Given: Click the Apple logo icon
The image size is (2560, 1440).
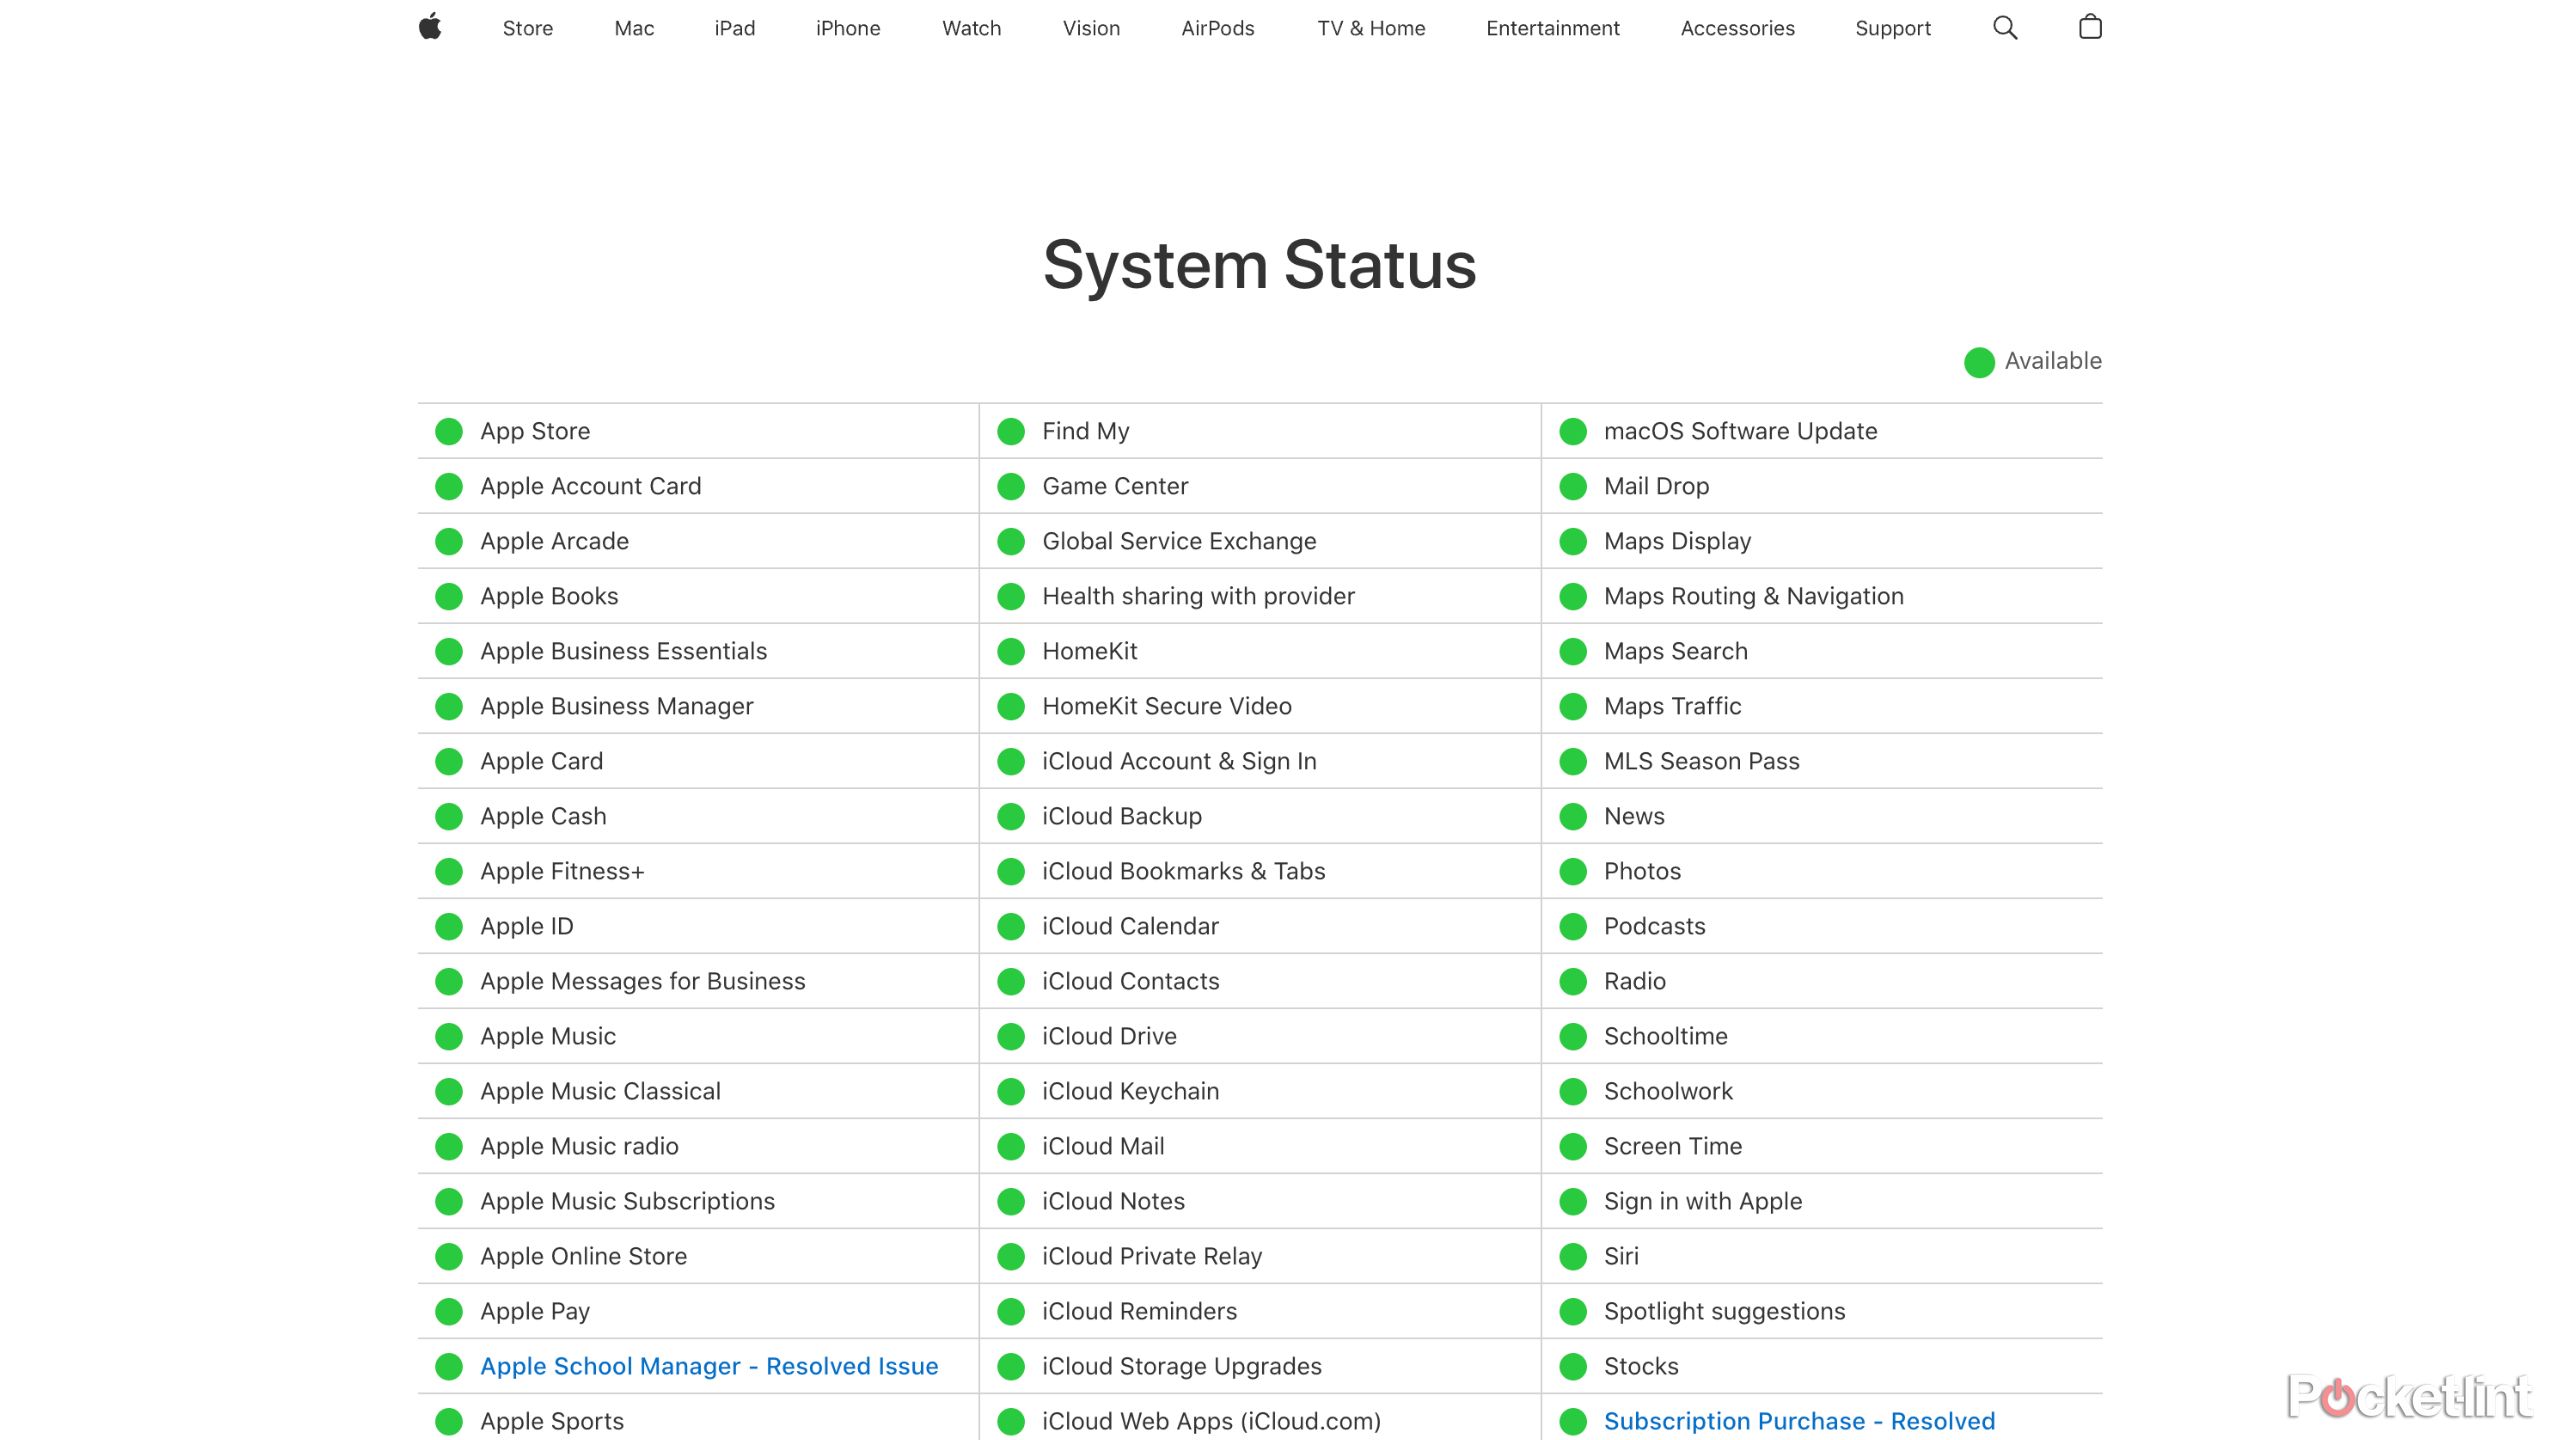Looking at the screenshot, I should tap(430, 27).
